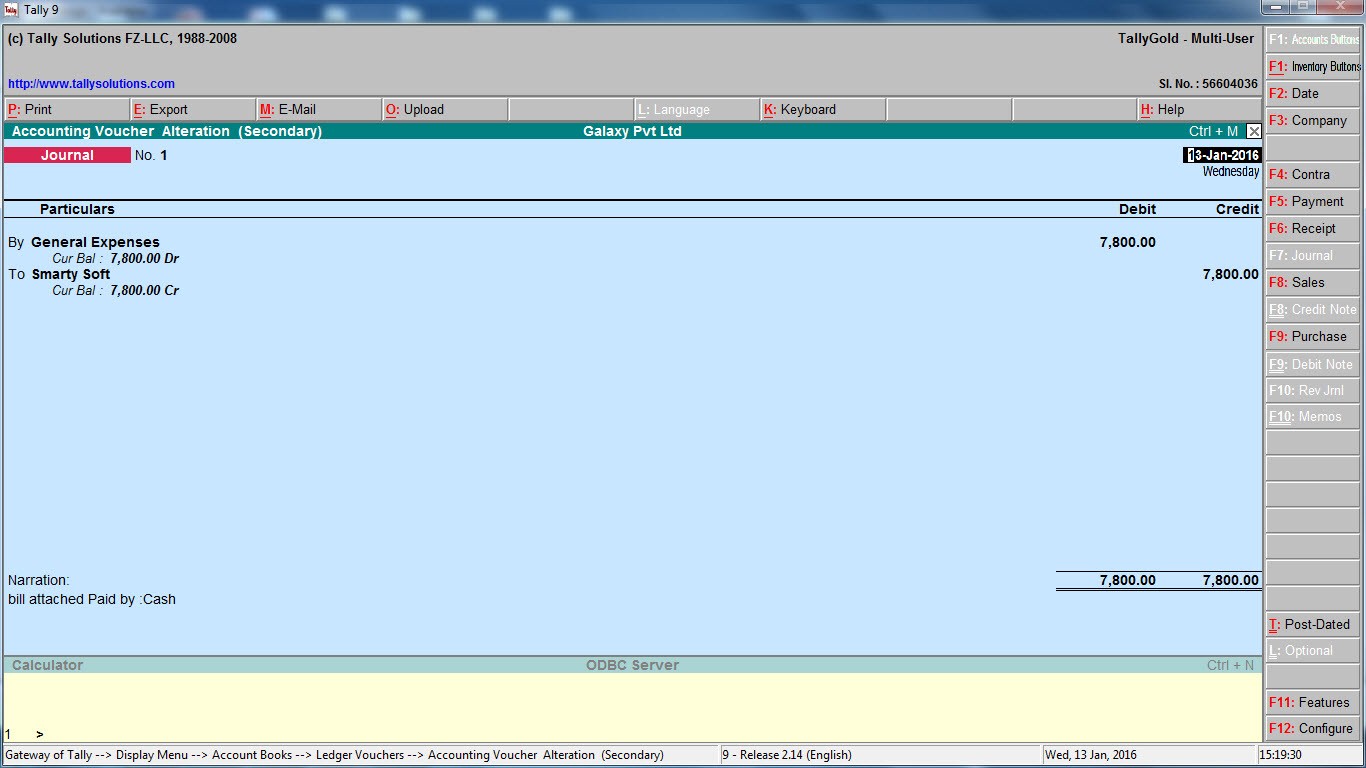Switch to F1: Accounts Buttons
This screenshot has width=1366, height=768.
(1313, 40)
